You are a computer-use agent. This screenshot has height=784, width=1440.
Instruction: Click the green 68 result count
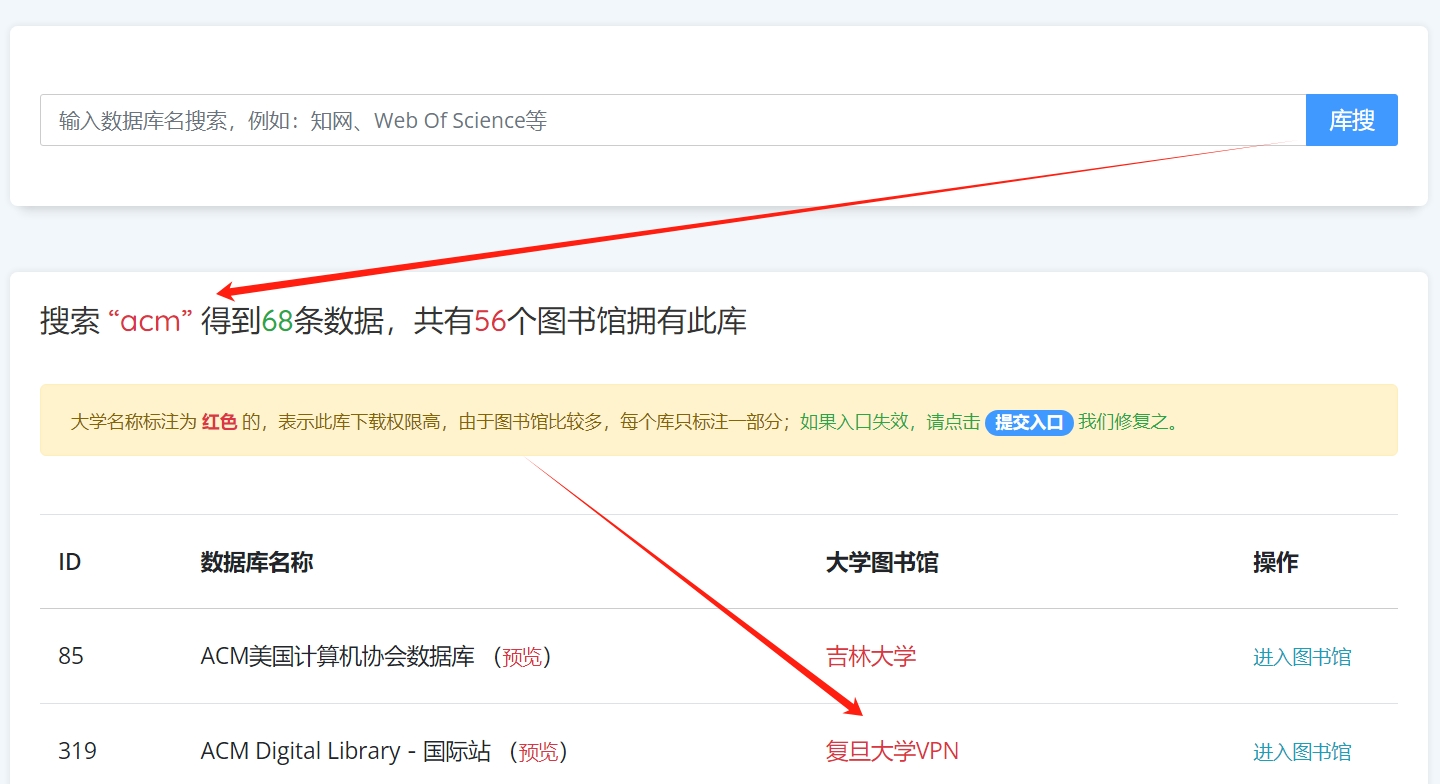(x=277, y=322)
